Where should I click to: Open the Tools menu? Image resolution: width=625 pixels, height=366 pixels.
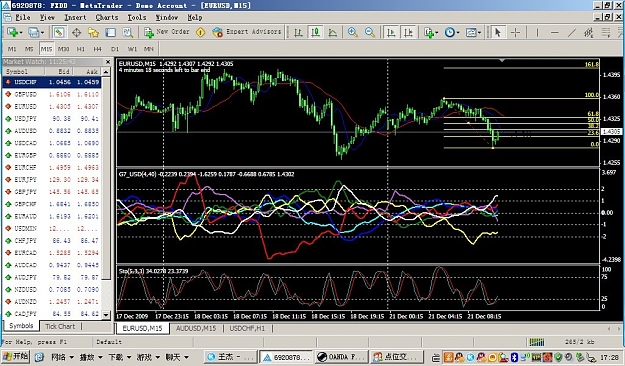tap(137, 18)
